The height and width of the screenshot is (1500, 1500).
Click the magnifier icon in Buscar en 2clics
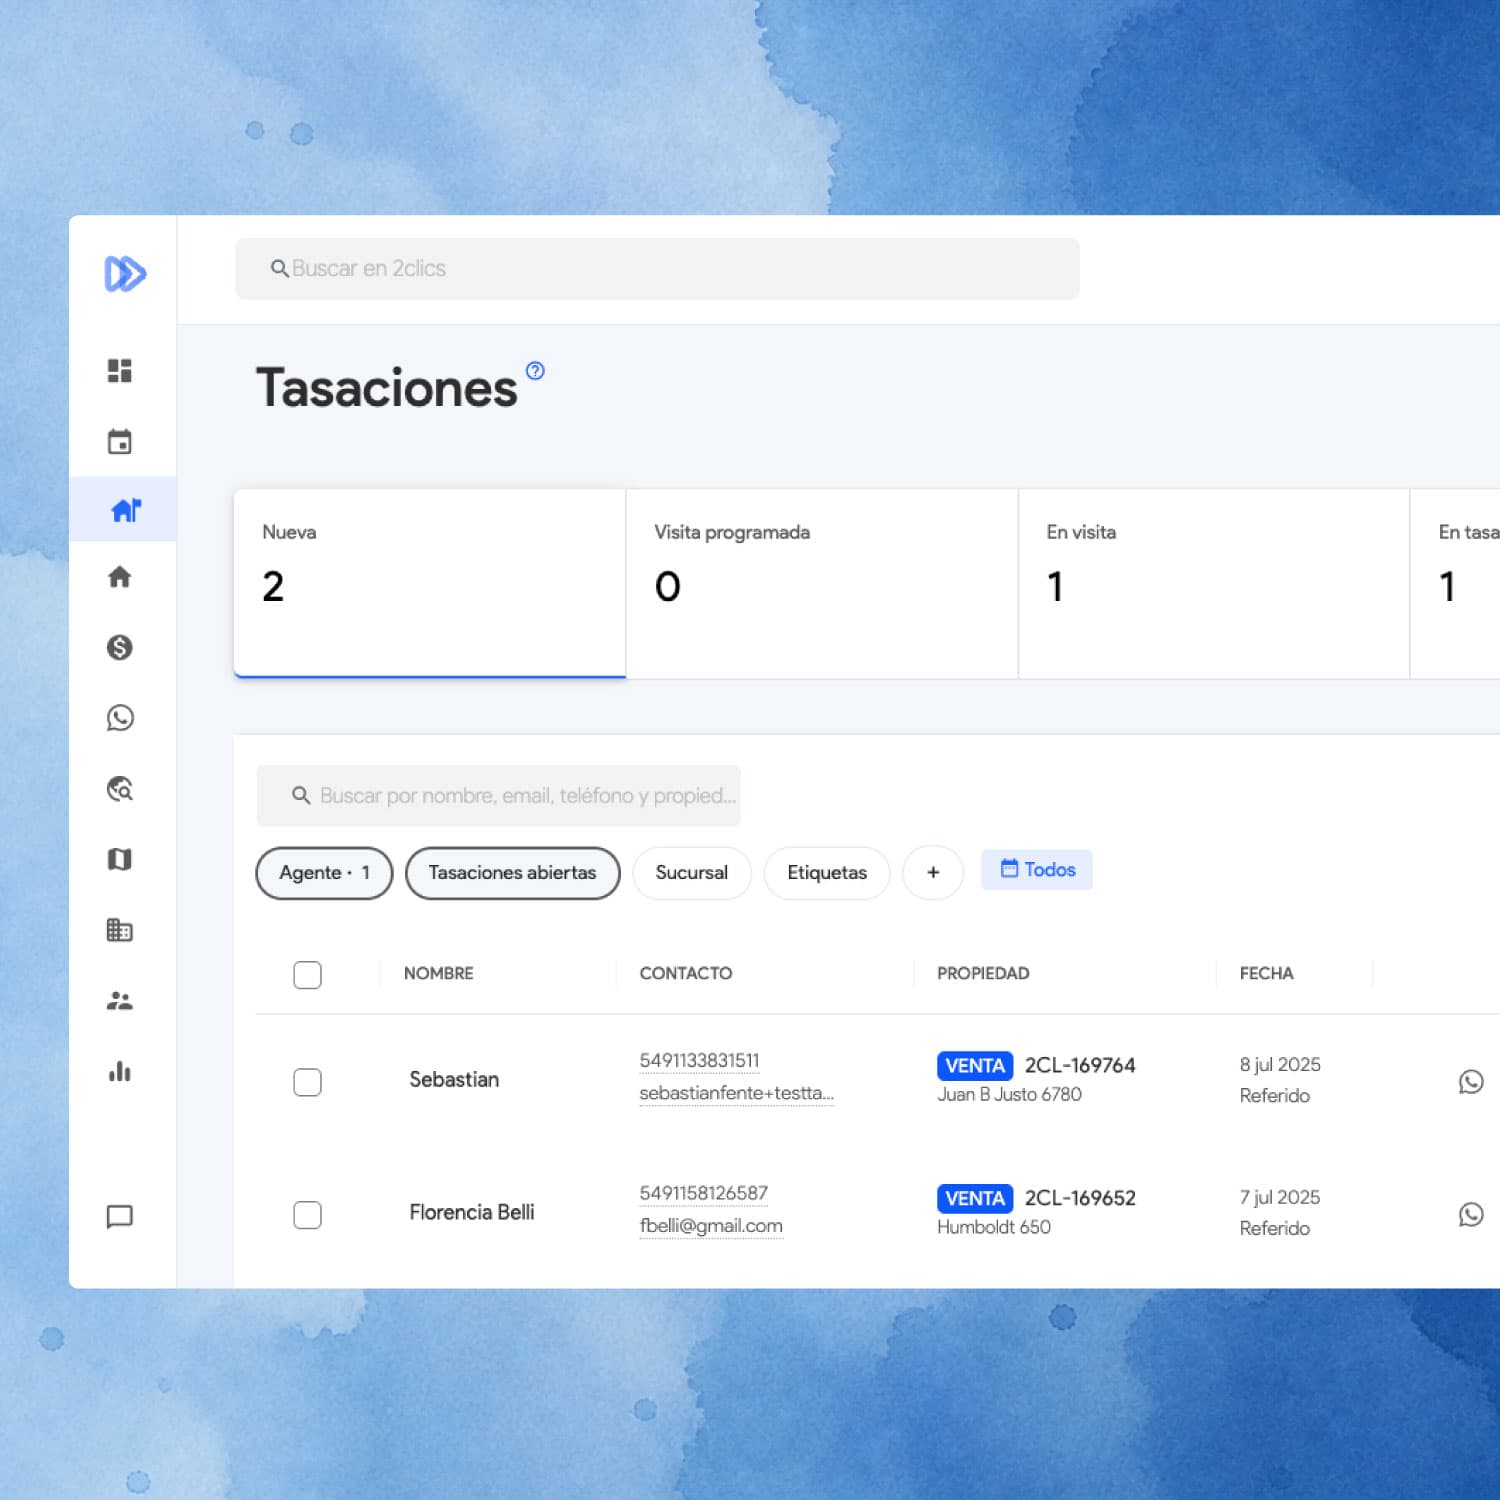pos(279,269)
